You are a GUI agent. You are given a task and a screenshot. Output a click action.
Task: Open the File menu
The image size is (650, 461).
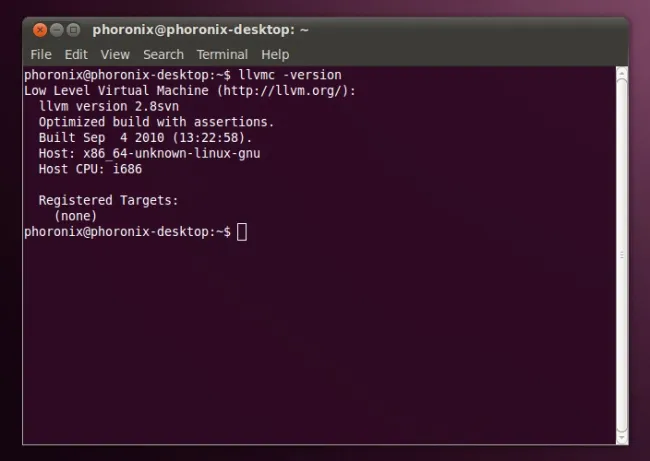41,54
